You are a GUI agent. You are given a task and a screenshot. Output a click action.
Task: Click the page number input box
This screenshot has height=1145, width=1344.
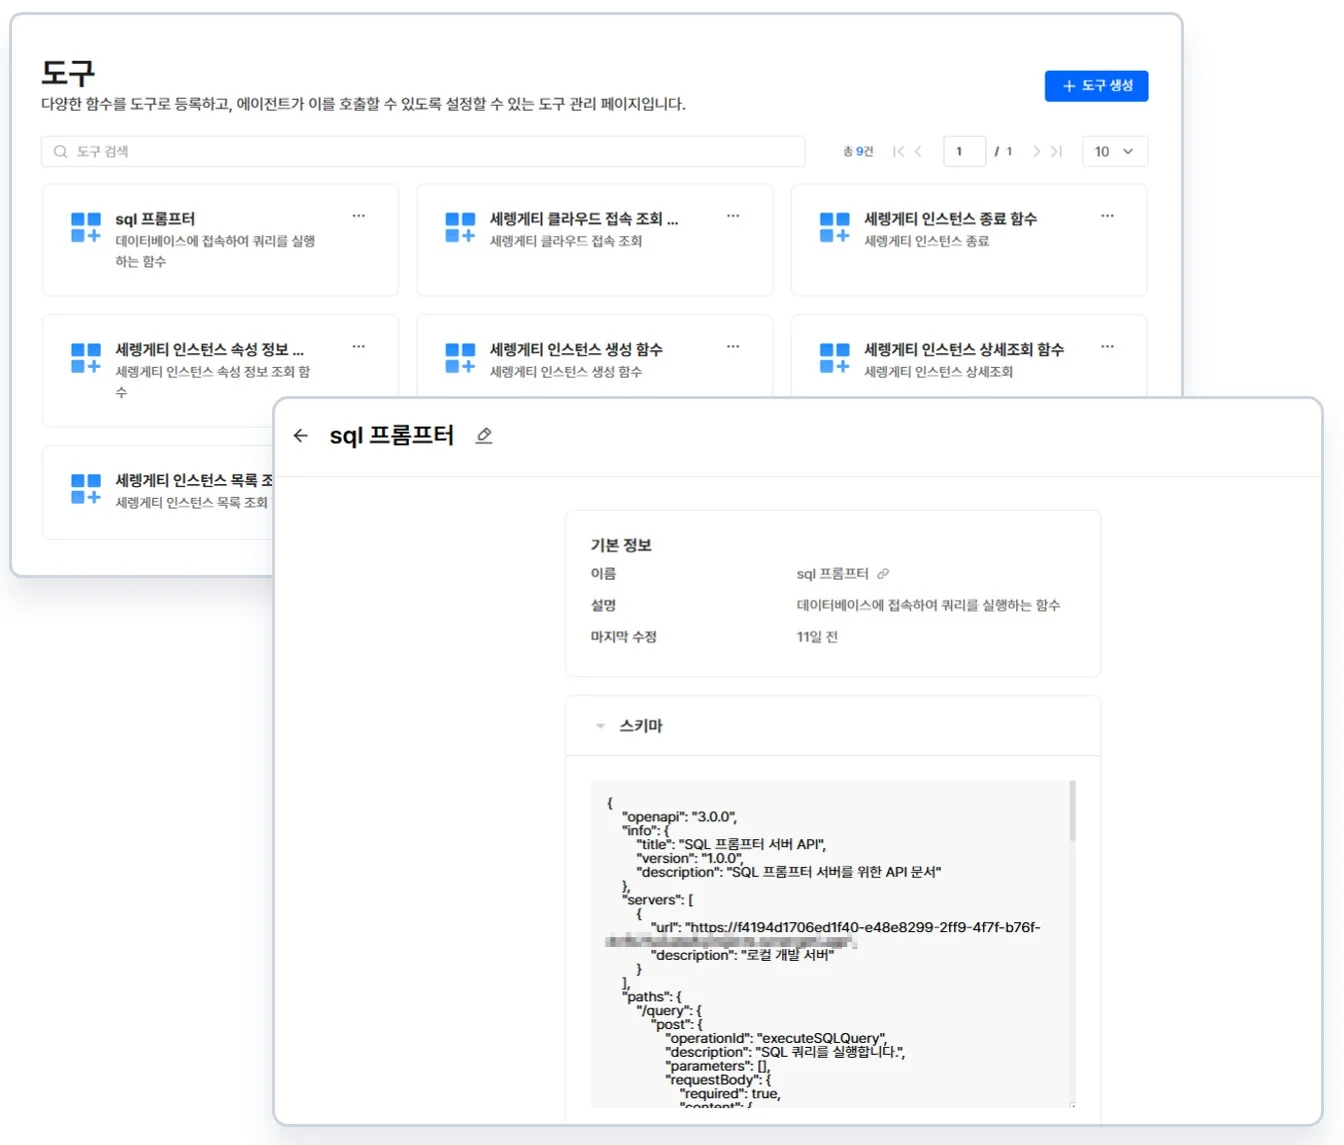[964, 152]
